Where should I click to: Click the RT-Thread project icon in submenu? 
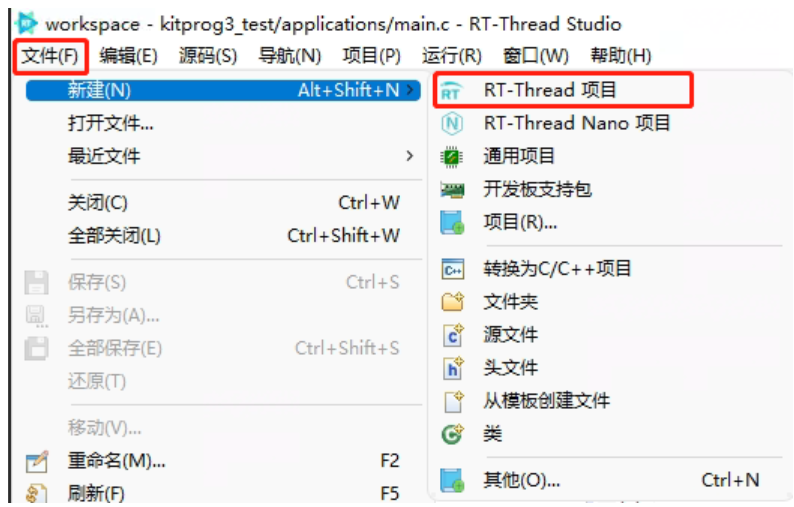[x=451, y=91]
